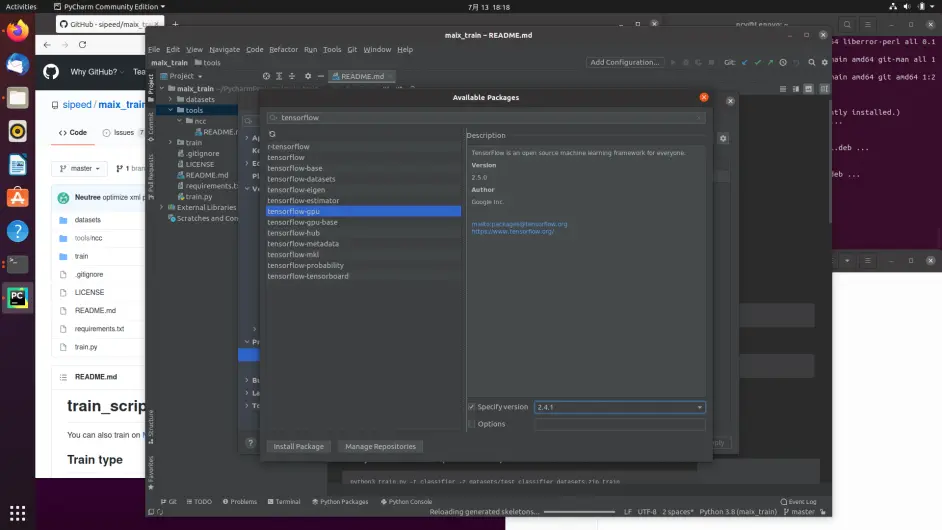Open Ubuntu Software from the dock
The width and height of the screenshot is (942, 530).
pos(17,198)
